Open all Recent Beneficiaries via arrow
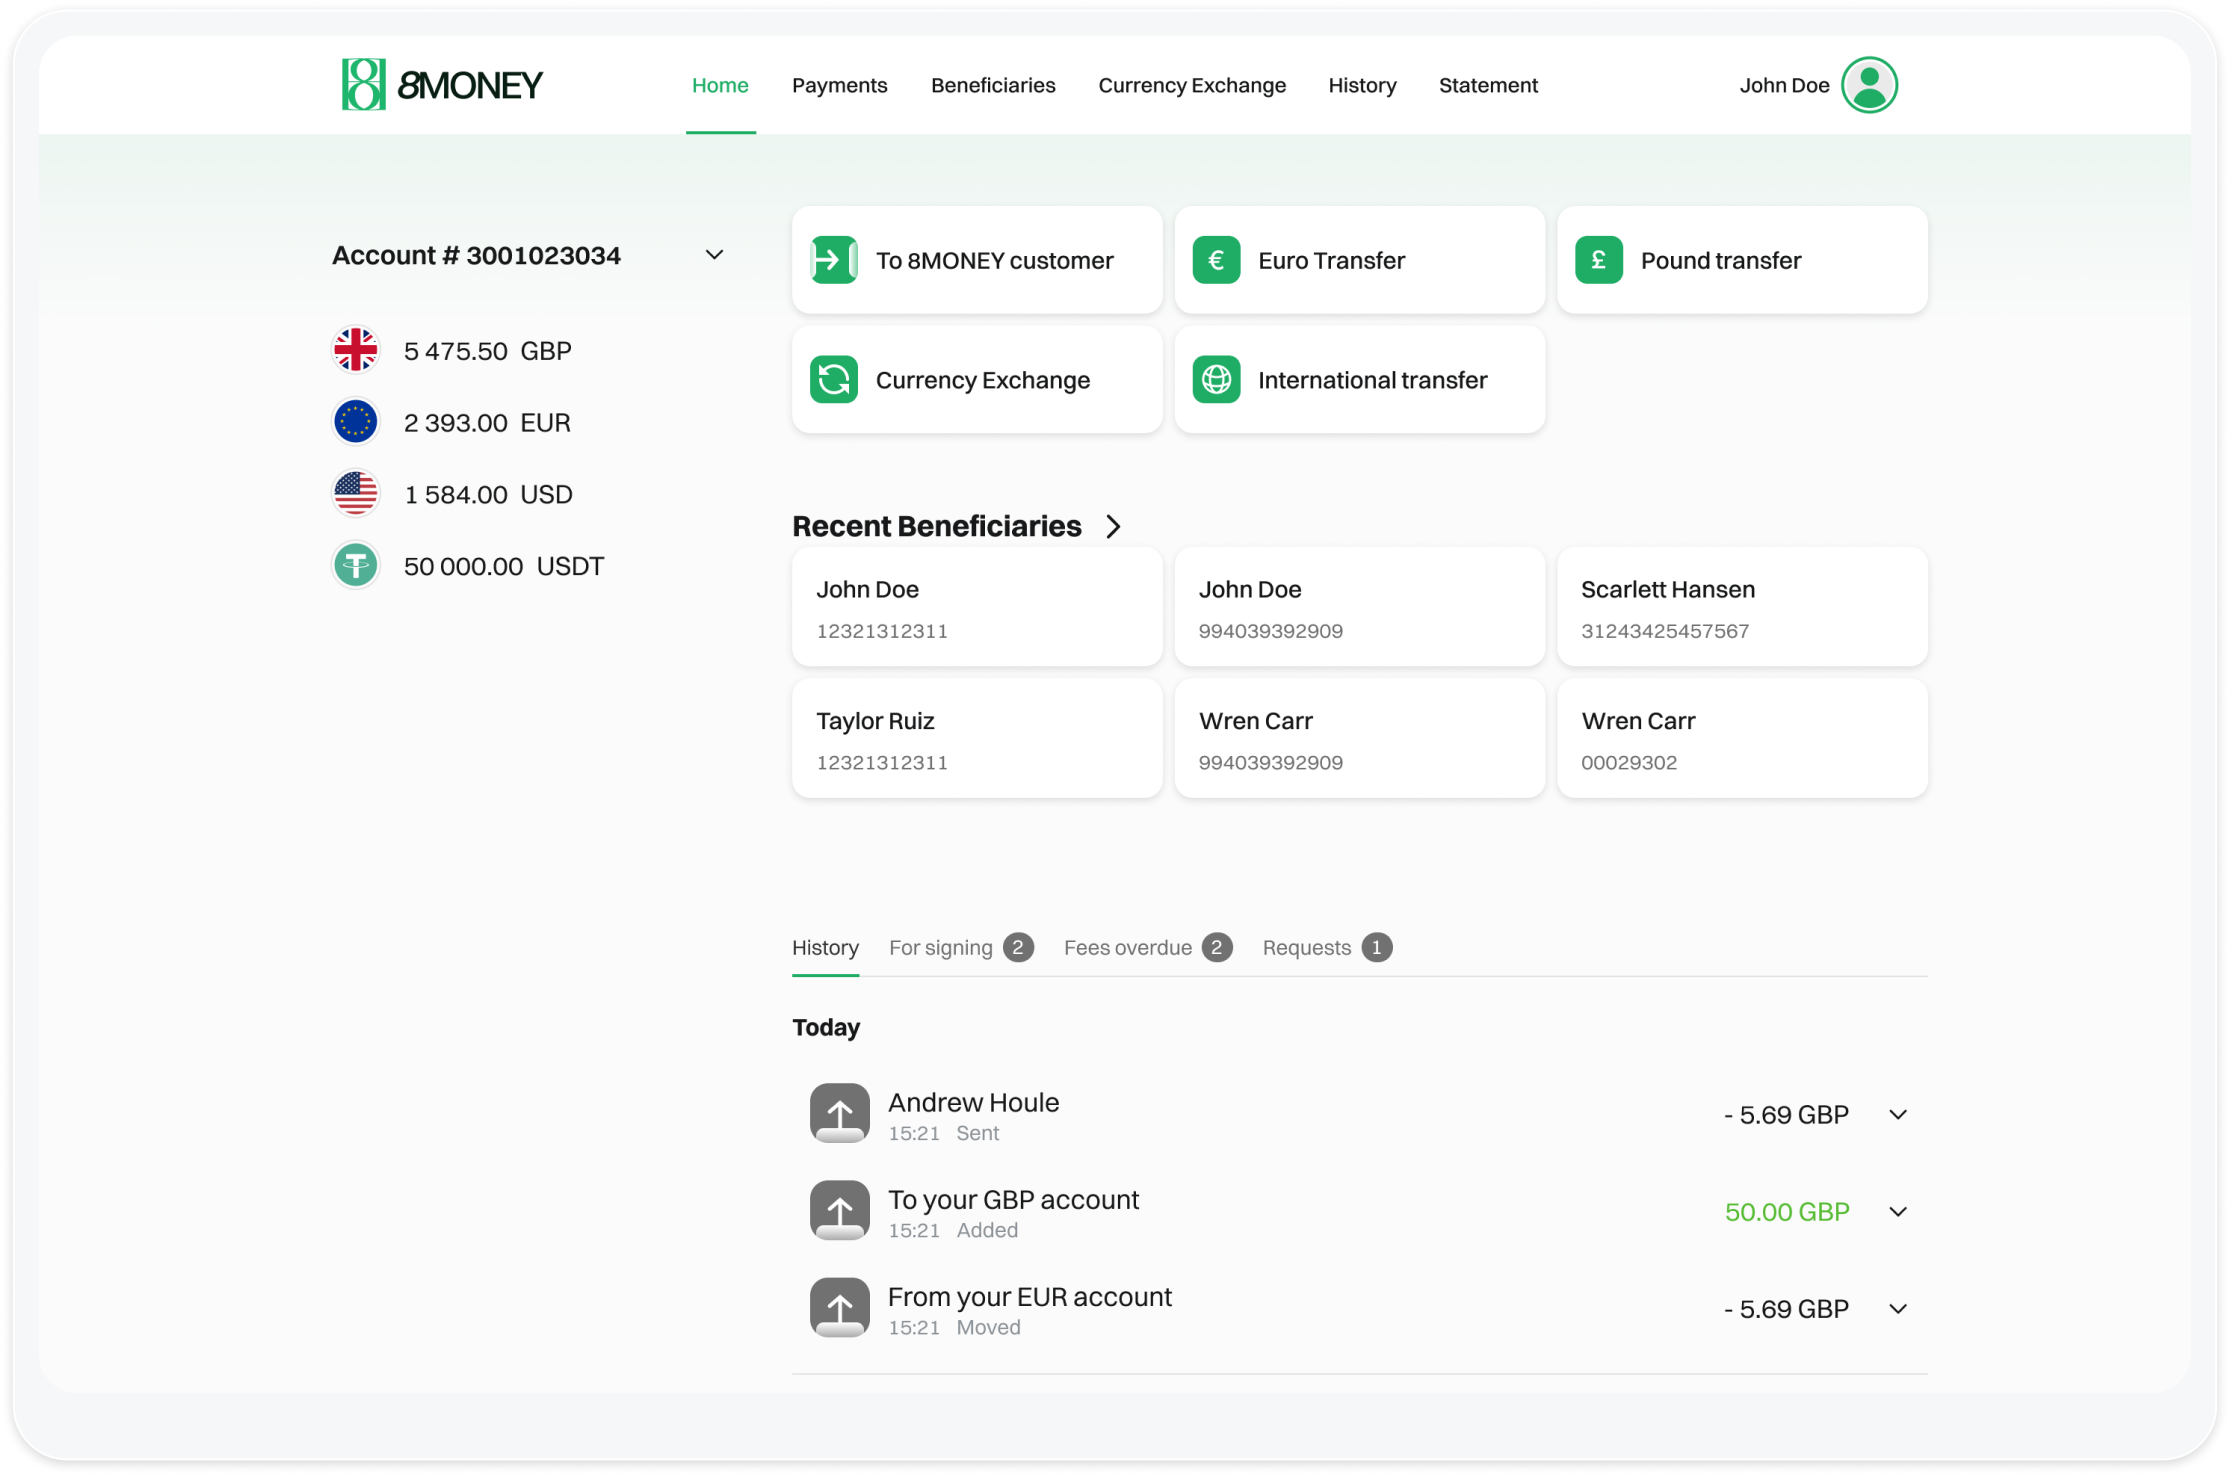This screenshot has height=1477, width=2231. point(1114,526)
